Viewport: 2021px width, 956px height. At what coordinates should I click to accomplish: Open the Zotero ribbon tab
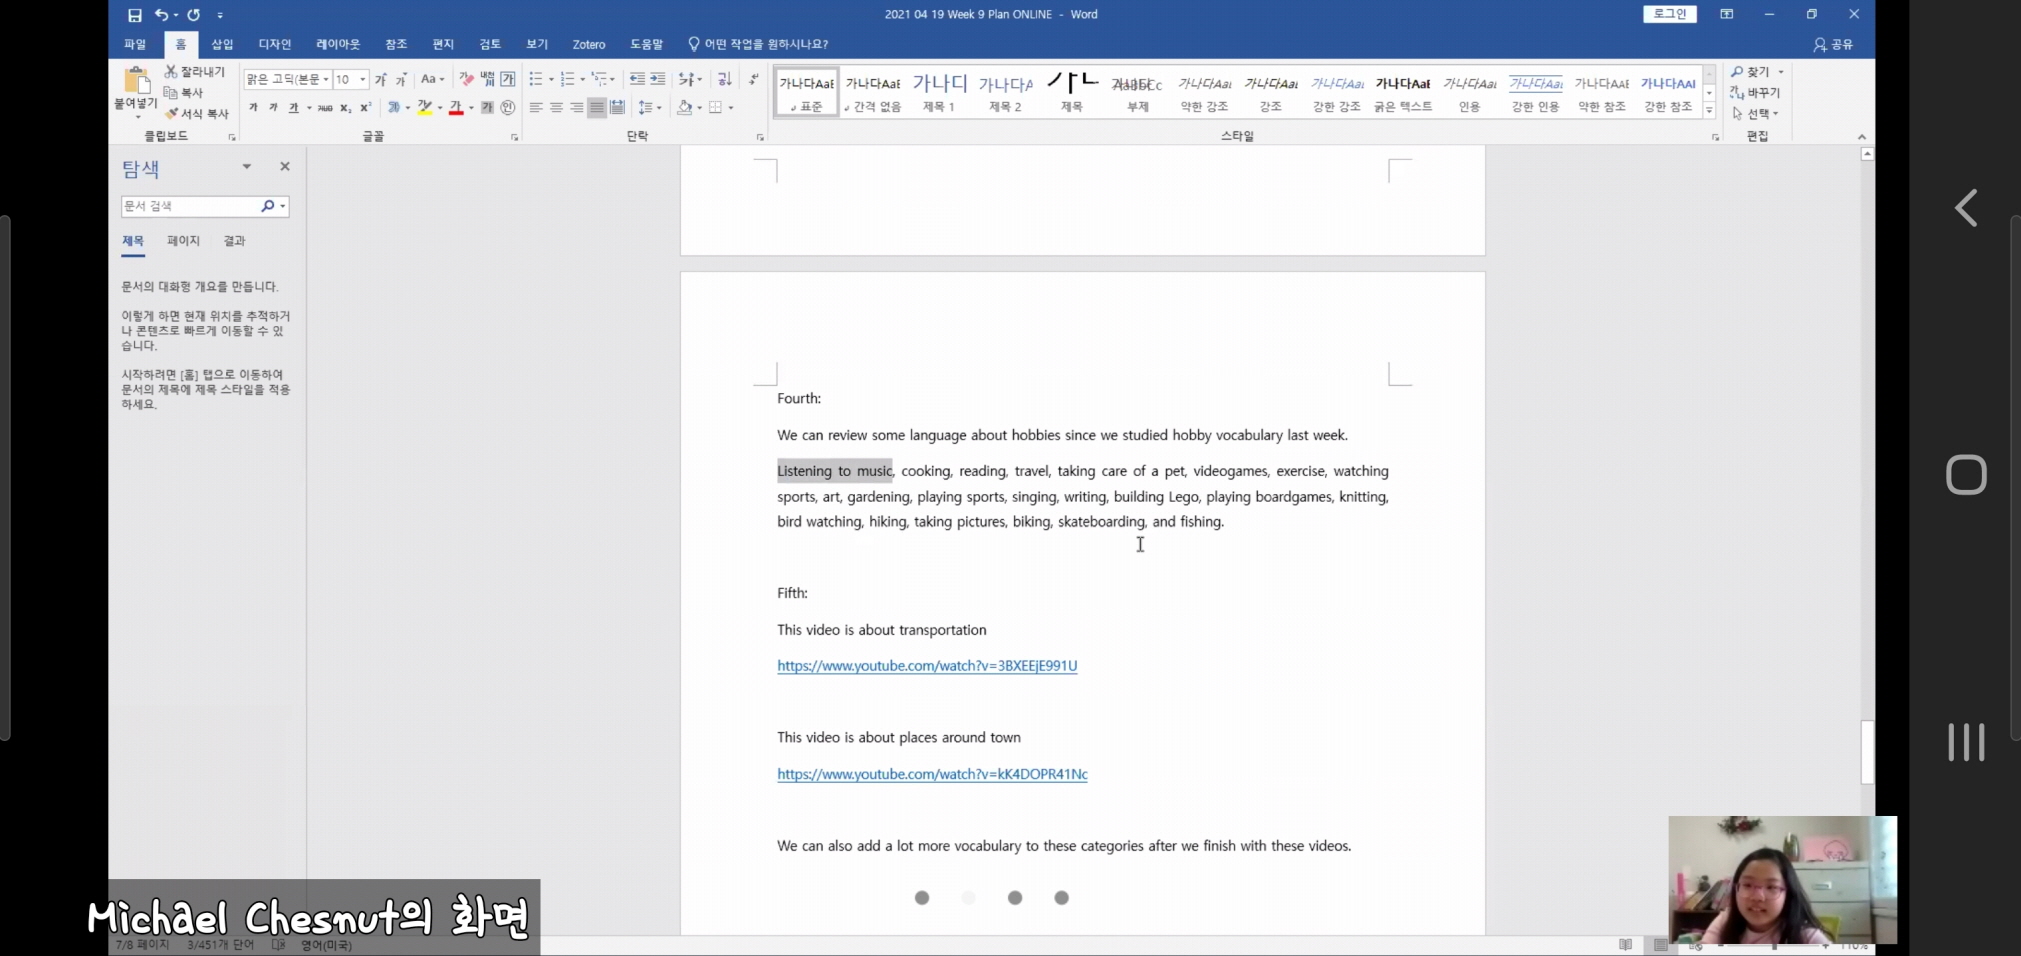[588, 44]
